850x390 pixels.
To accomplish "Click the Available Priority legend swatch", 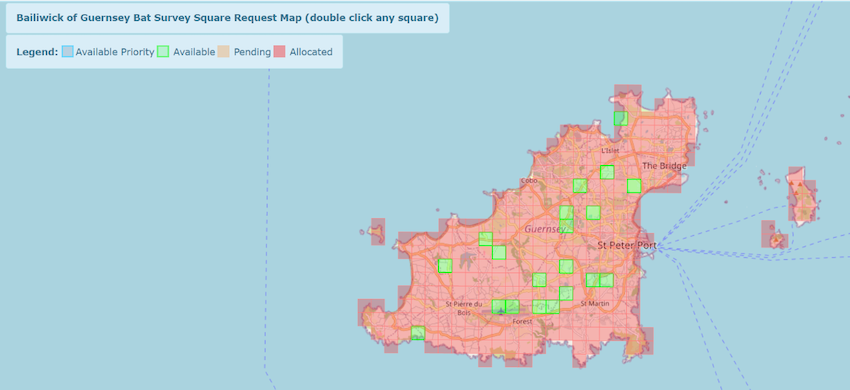I will pyautogui.click(x=67, y=52).
